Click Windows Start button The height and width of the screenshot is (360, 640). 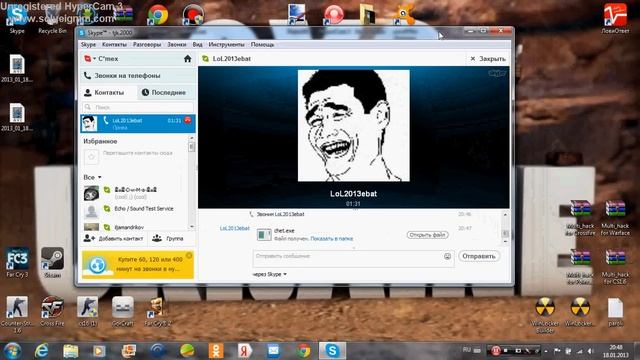point(13,351)
